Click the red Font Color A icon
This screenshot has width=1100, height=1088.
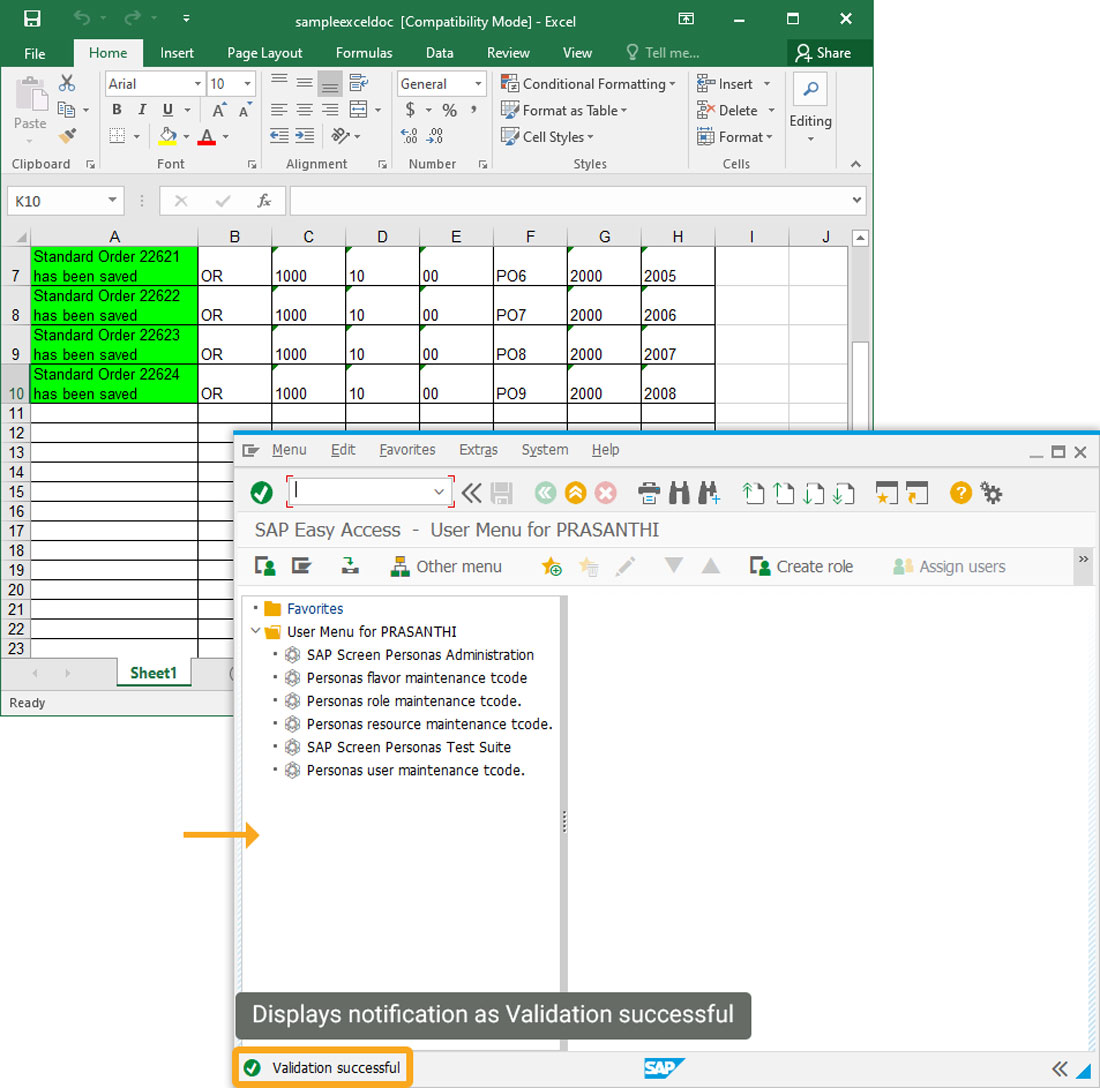coord(206,136)
